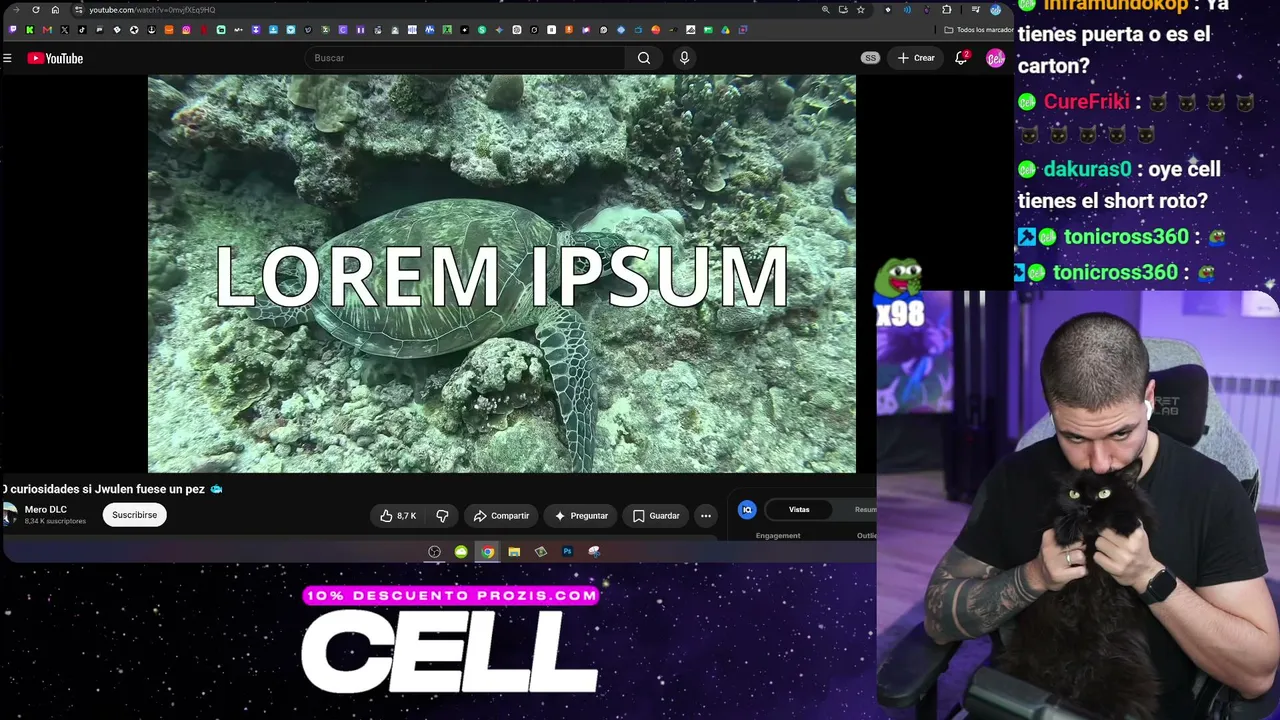Open the Mero DLC channel name
The image size is (1280, 720).
[46, 510]
